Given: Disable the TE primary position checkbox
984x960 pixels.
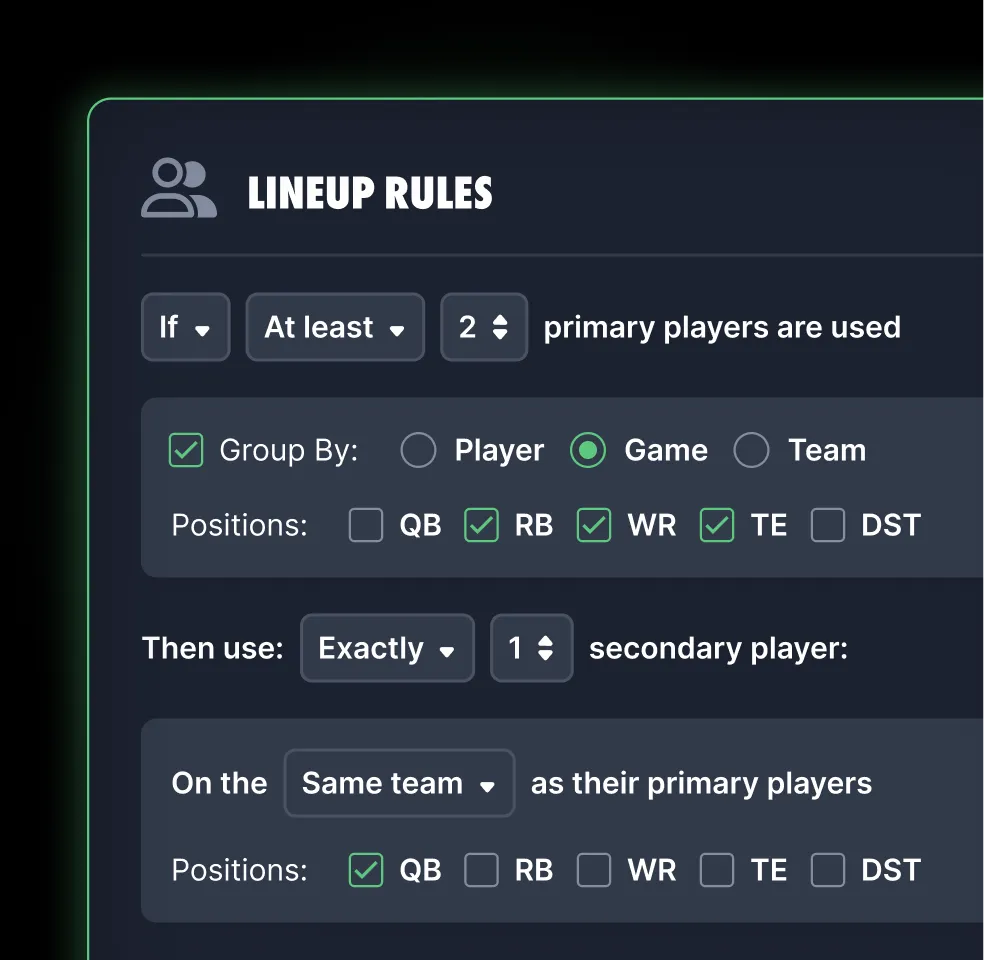Looking at the screenshot, I should [716, 525].
